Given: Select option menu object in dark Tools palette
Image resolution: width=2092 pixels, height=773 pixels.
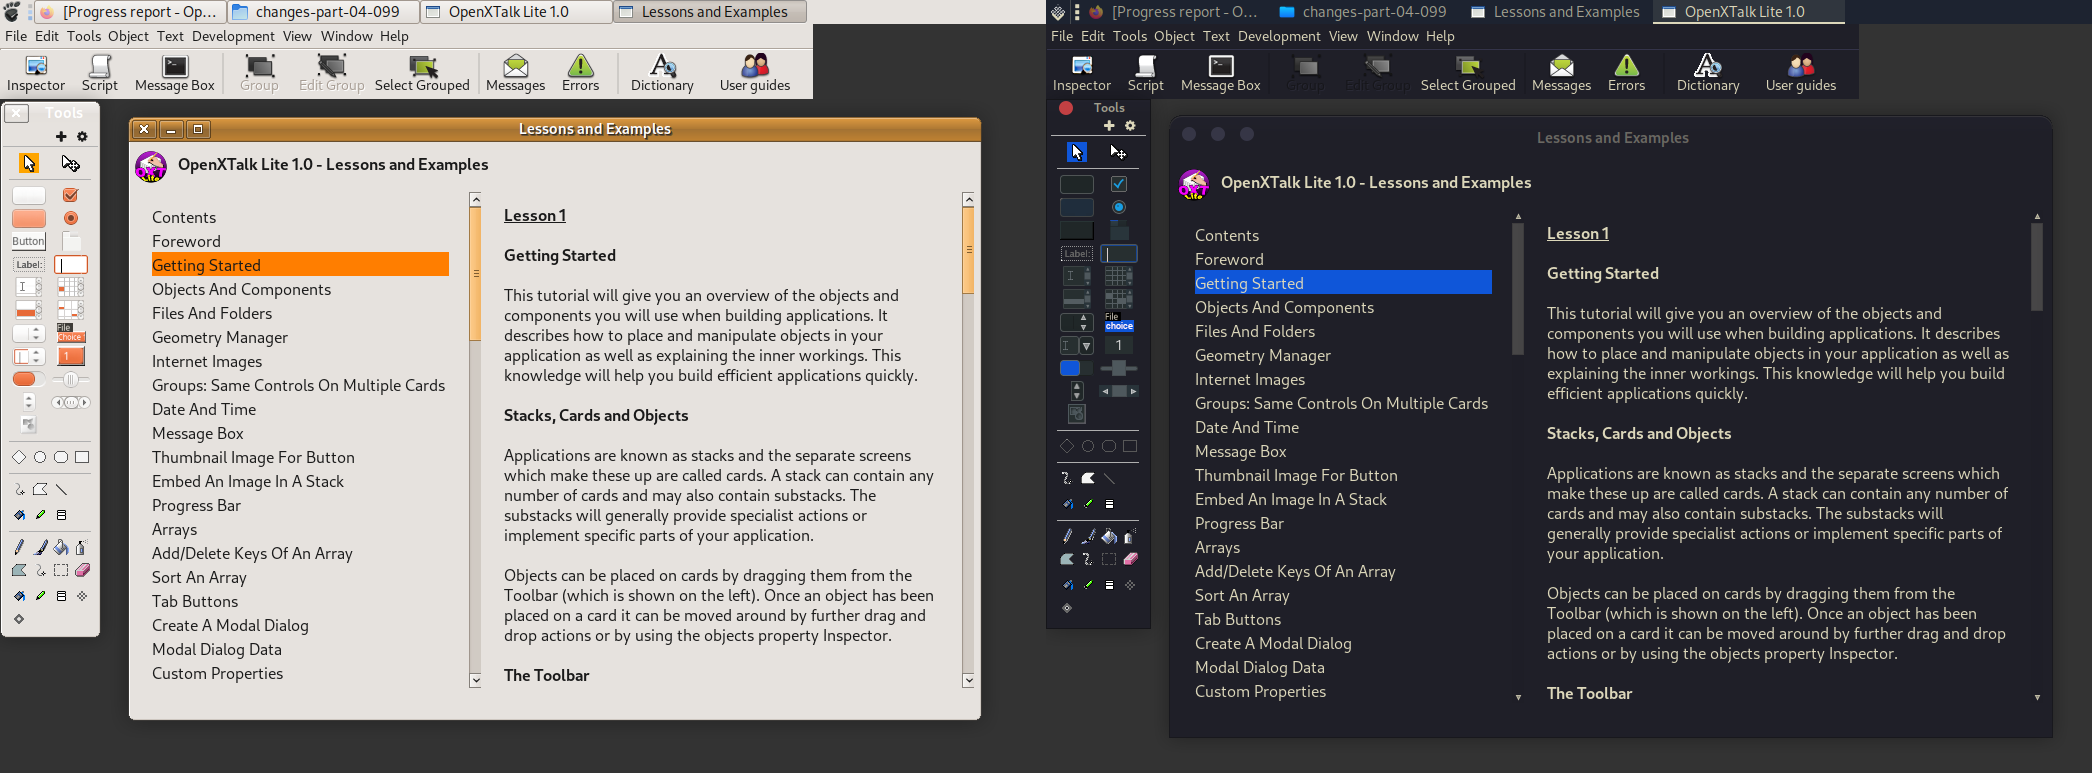Looking at the screenshot, I should click(x=1076, y=322).
